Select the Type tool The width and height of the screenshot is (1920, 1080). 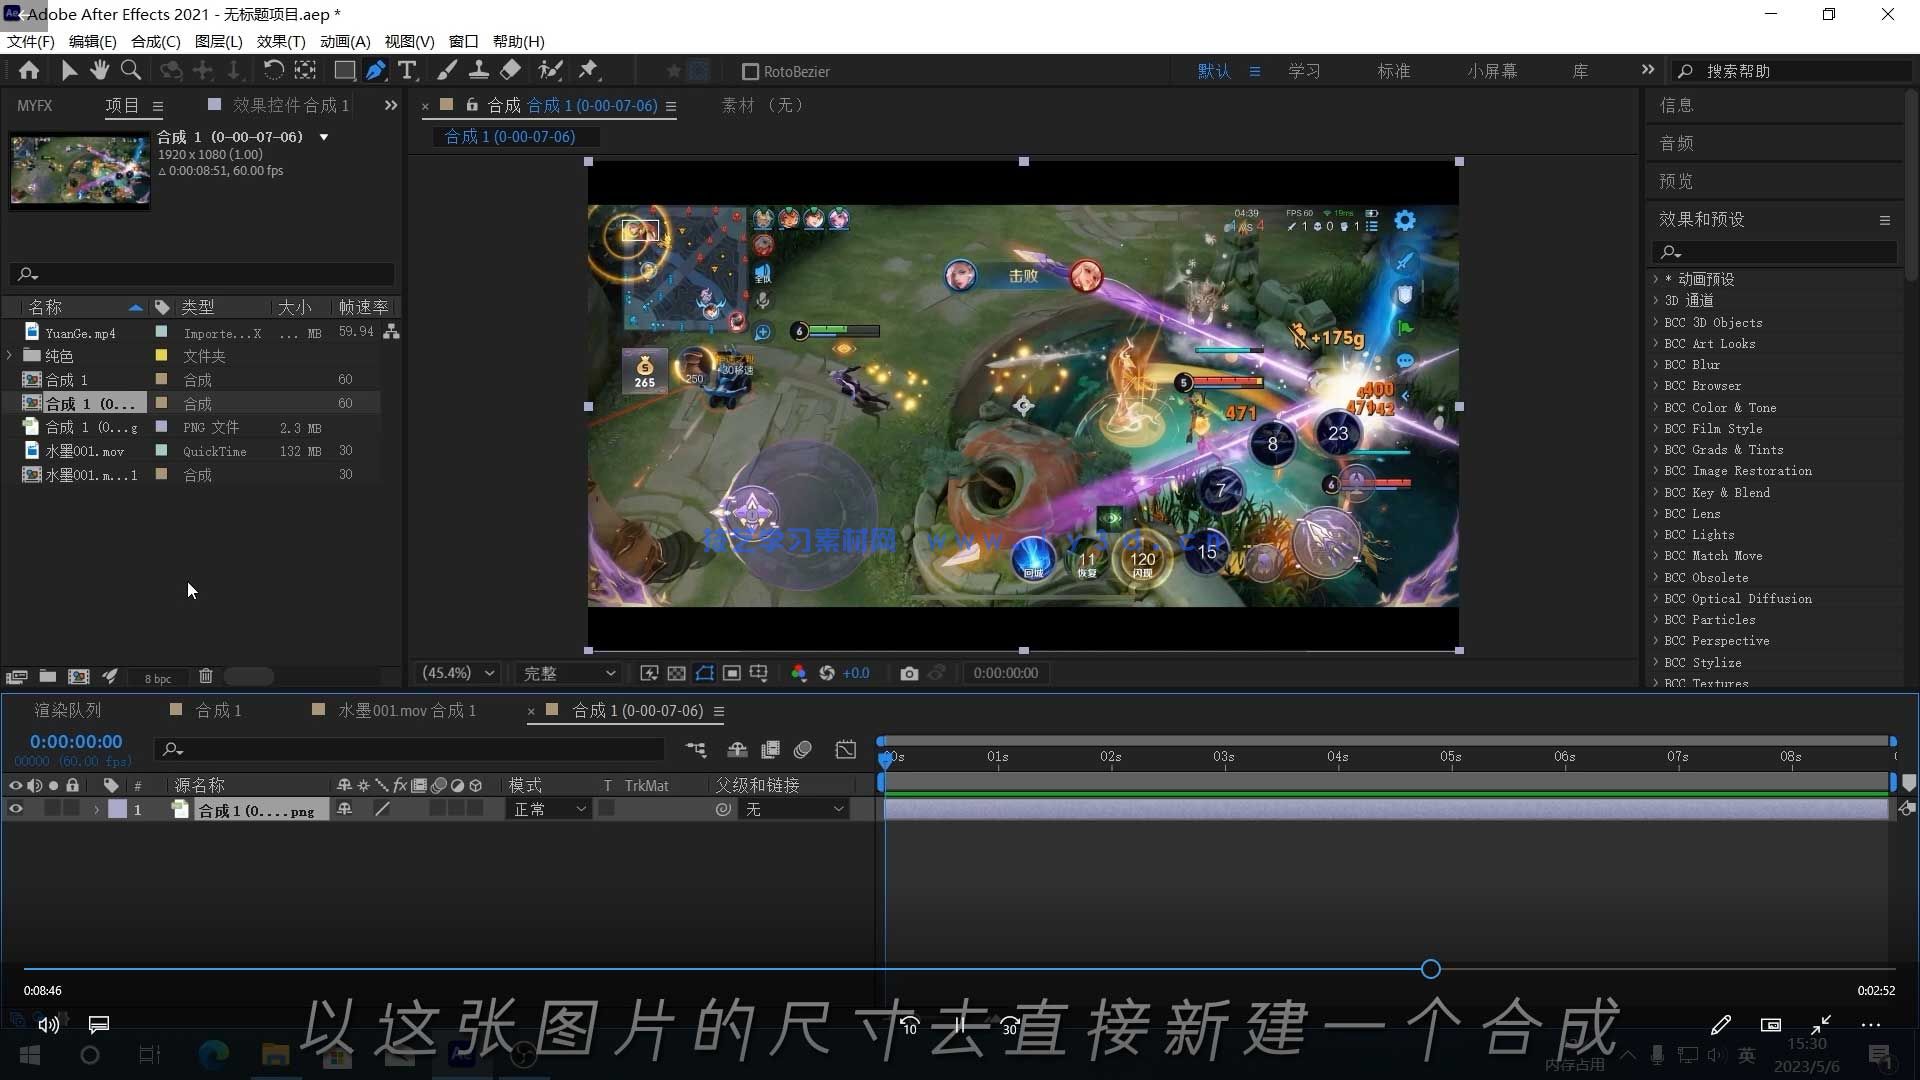407,71
